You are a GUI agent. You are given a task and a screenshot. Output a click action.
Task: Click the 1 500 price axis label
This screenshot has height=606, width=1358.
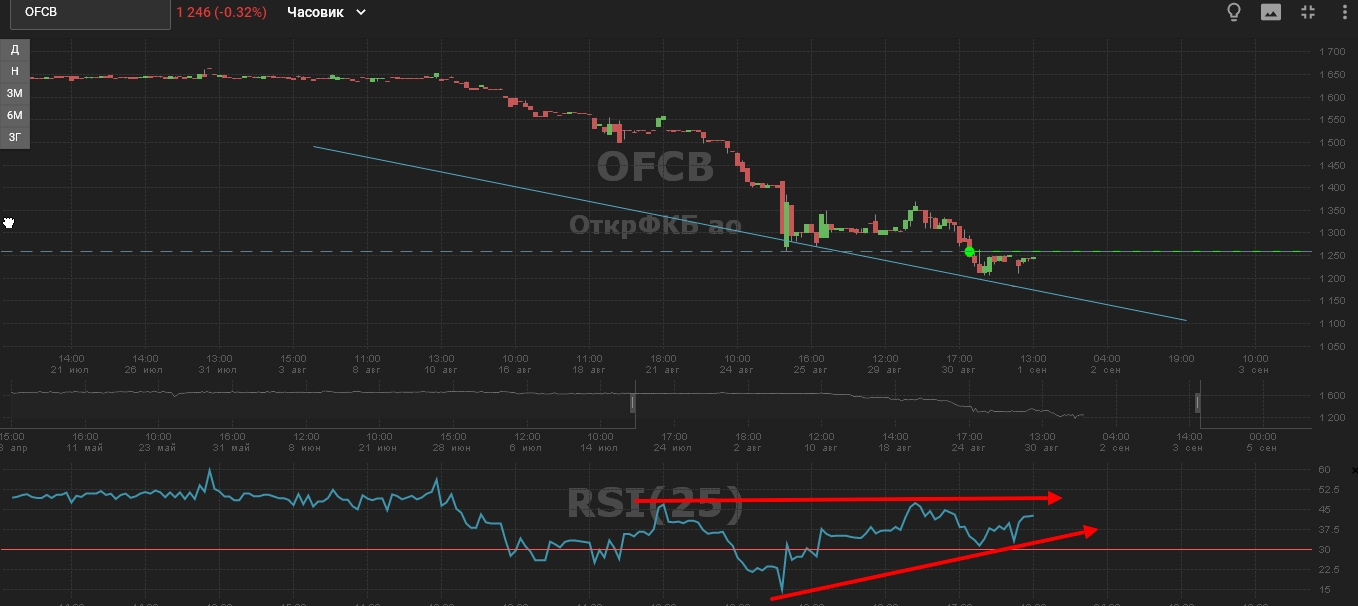pyautogui.click(x=1331, y=143)
